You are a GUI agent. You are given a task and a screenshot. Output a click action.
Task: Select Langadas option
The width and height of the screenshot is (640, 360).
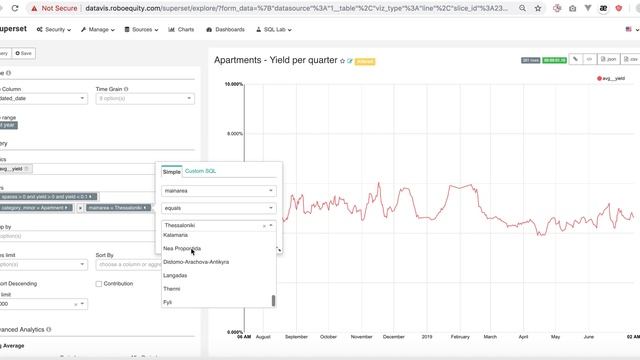click(219, 276)
